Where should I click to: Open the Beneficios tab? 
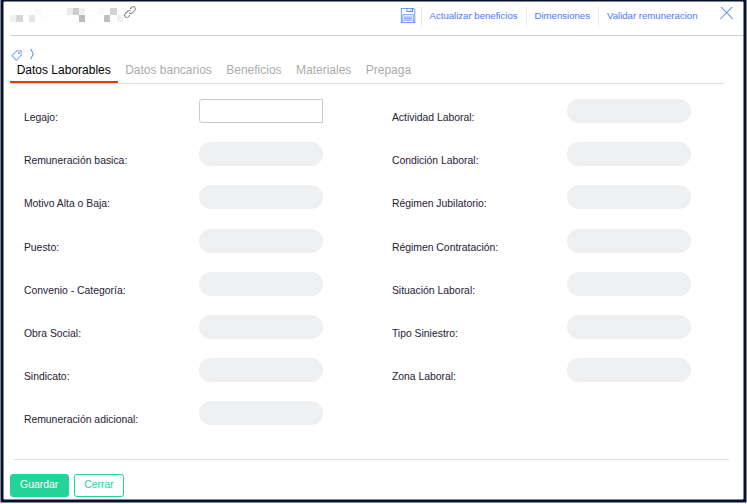pos(254,70)
